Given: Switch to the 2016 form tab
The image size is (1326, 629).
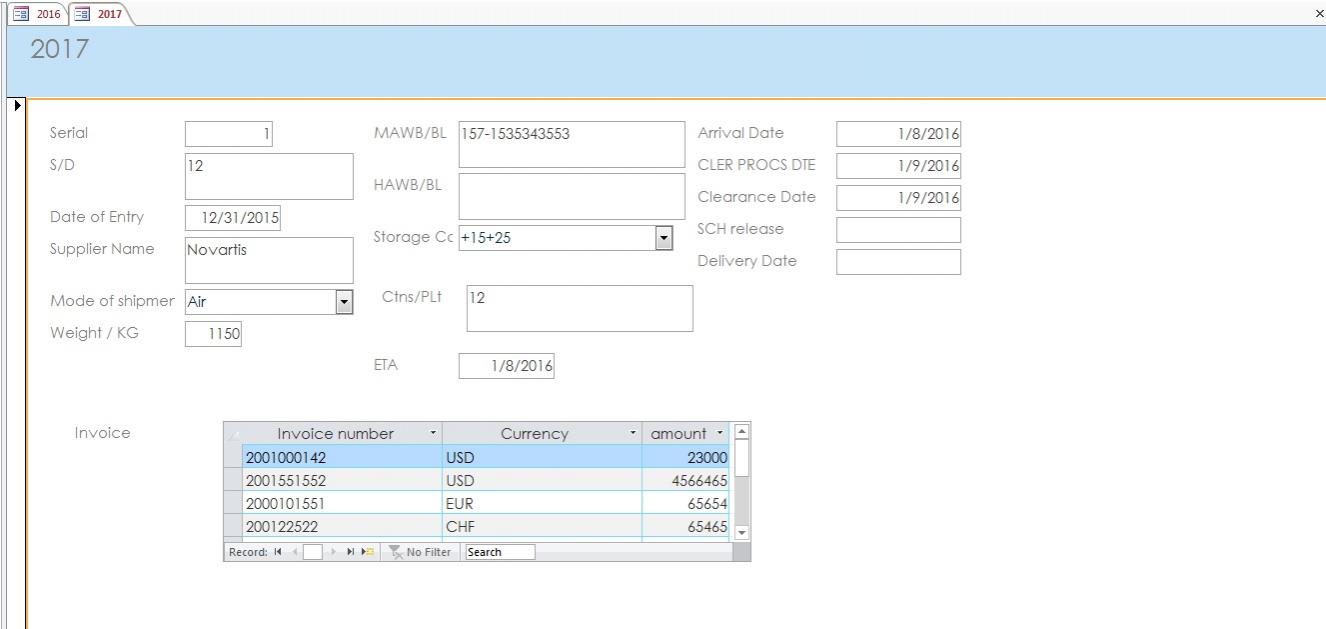Looking at the screenshot, I should point(36,14).
